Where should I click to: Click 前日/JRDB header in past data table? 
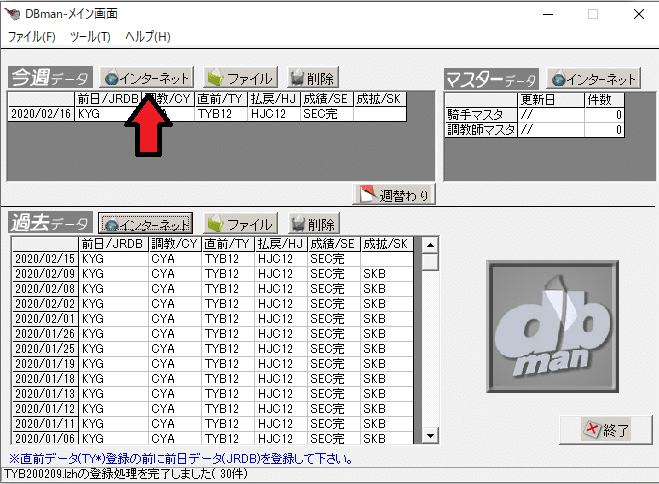coord(113,244)
